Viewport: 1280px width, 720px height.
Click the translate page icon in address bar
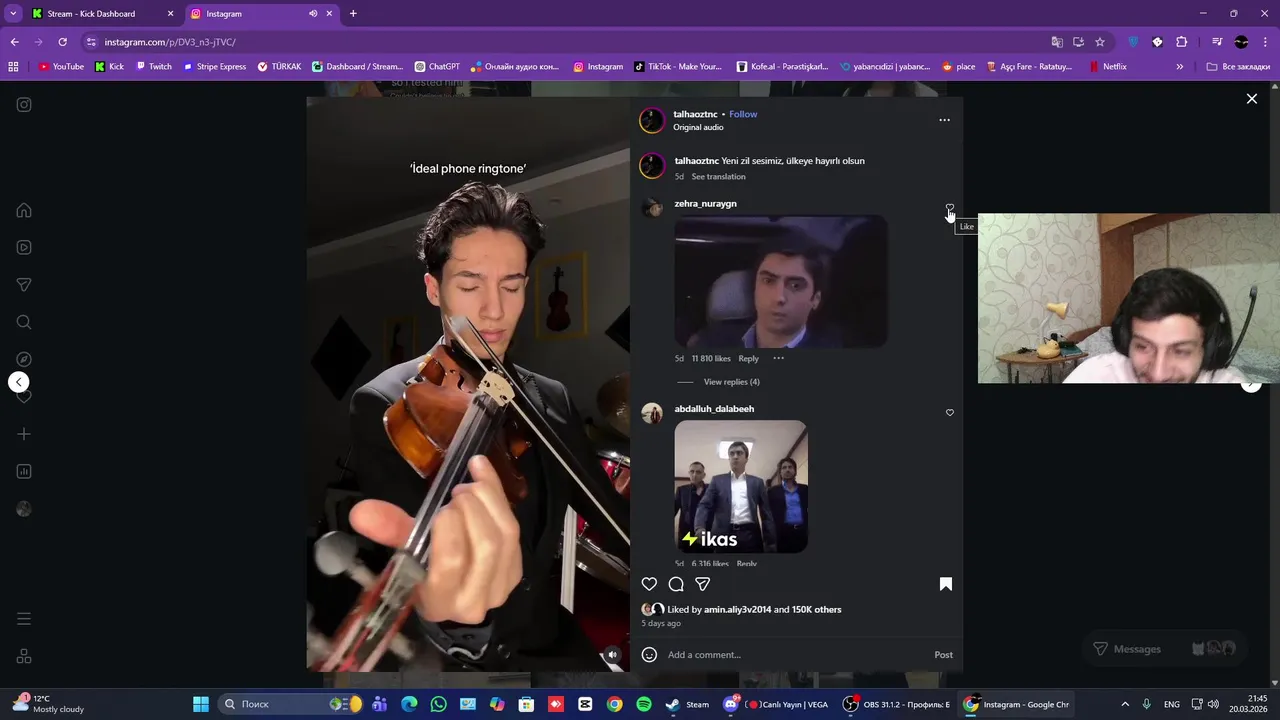coord(1057,42)
